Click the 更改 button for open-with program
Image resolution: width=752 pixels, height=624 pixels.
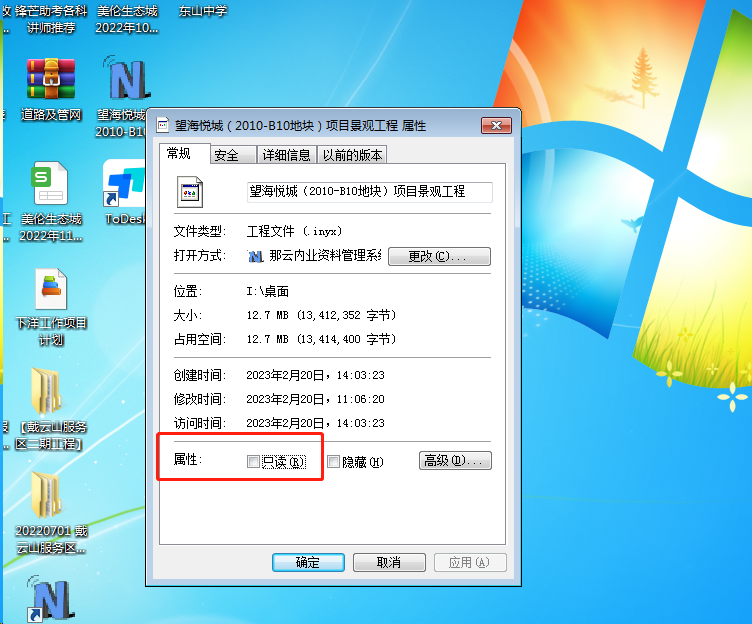[x=439, y=256]
